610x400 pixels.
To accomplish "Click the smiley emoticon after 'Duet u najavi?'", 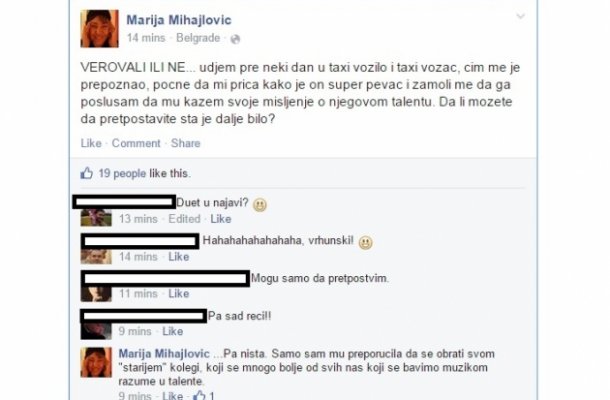I will (260, 205).
